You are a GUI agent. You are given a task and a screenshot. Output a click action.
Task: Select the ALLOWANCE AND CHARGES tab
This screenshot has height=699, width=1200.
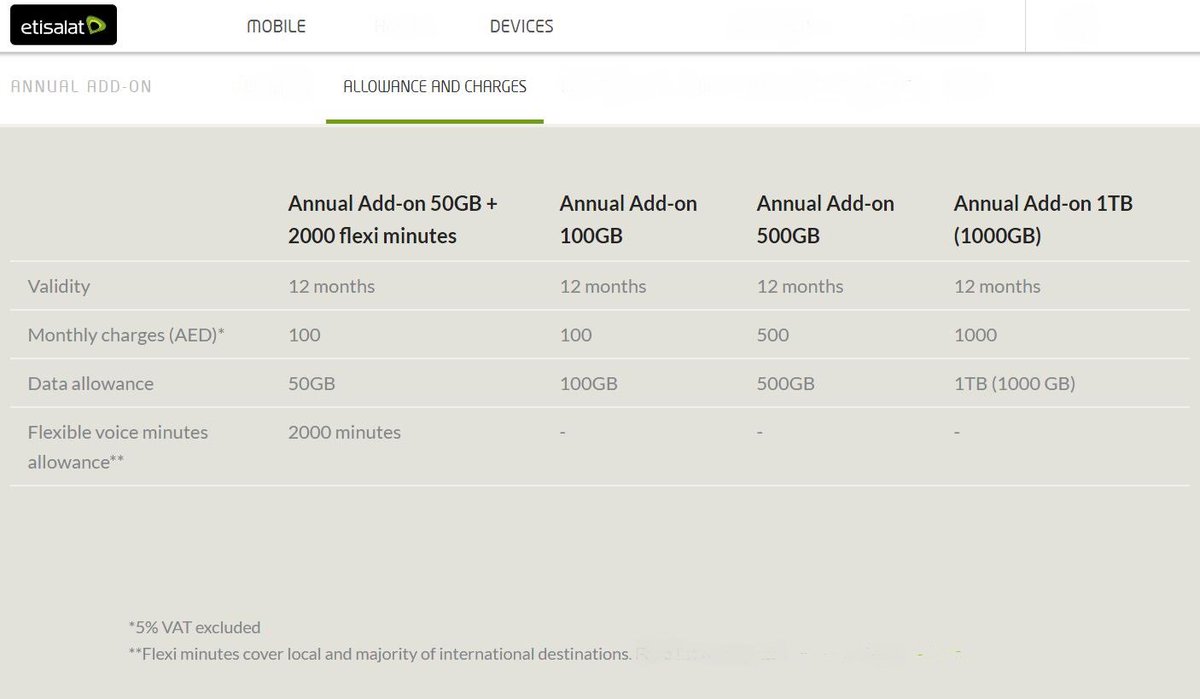[435, 86]
